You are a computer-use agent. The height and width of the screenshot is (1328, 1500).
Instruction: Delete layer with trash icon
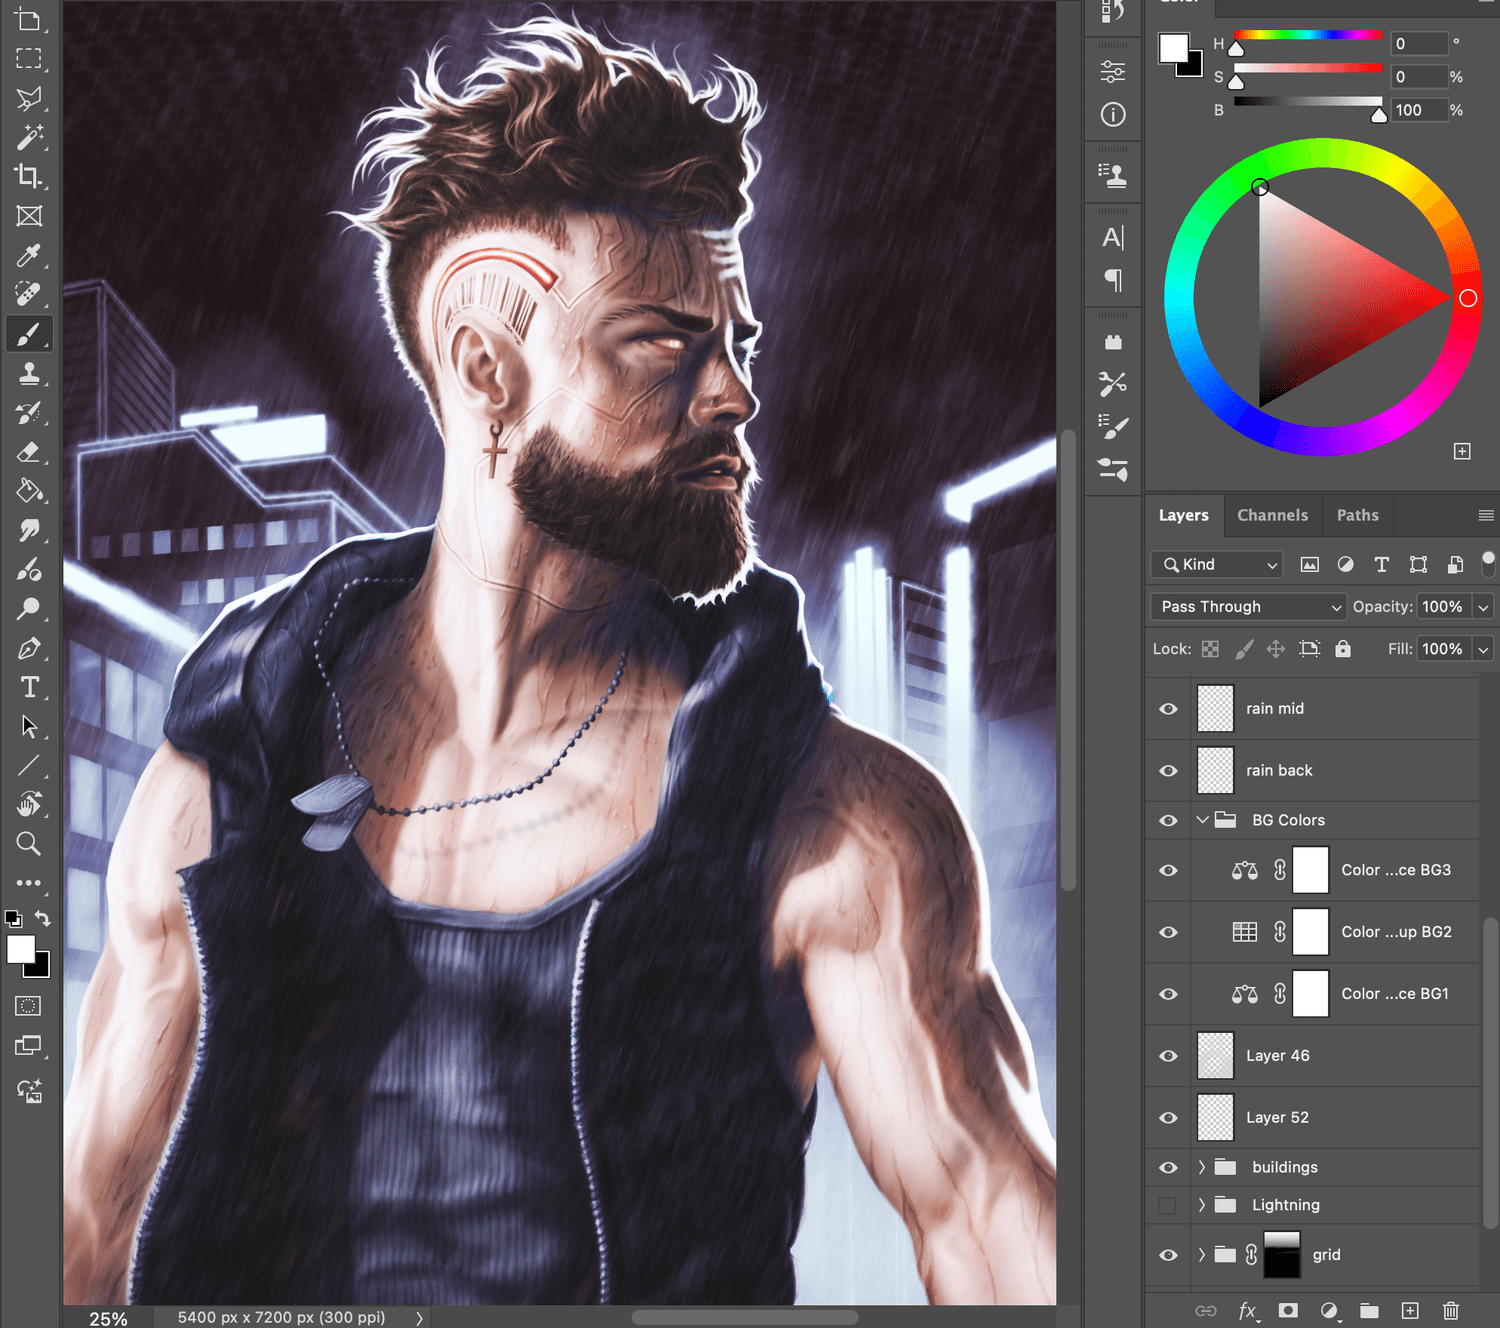click(1451, 1310)
